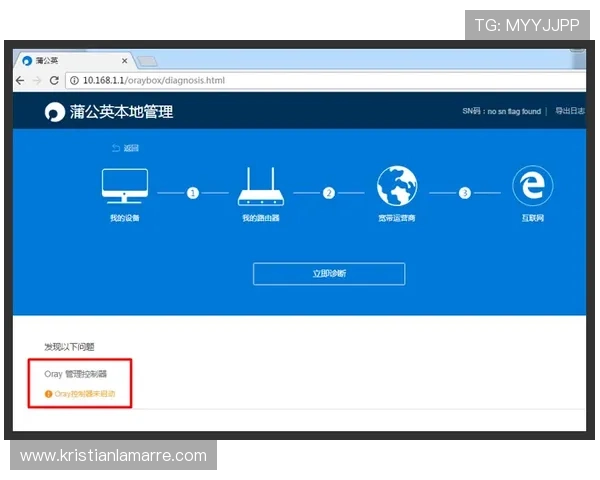Click the 宽带运营商 label

coord(397,218)
